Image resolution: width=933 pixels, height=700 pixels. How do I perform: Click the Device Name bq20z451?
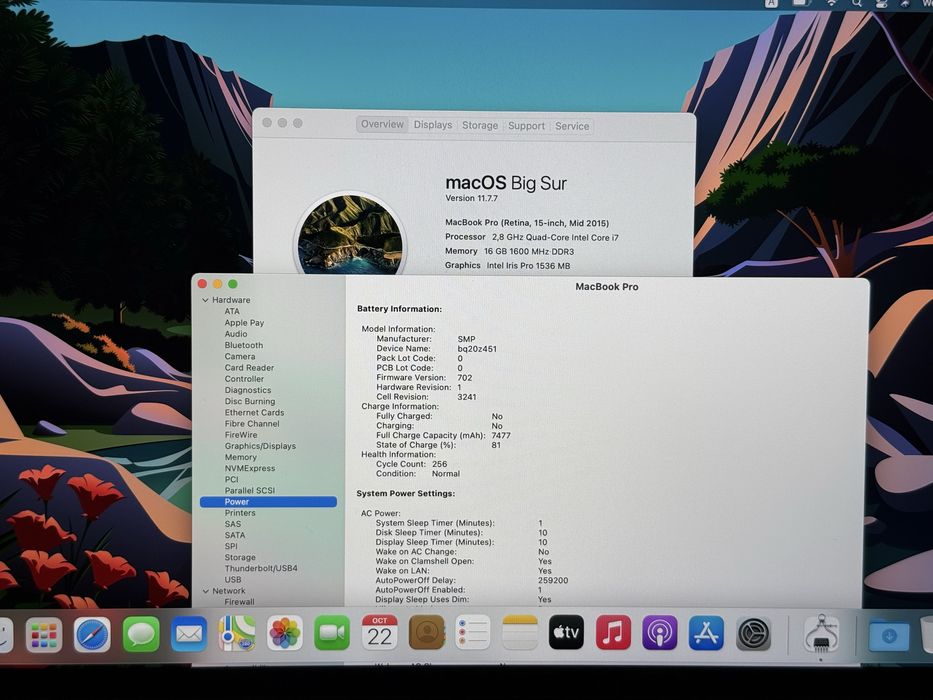(477, 349)
